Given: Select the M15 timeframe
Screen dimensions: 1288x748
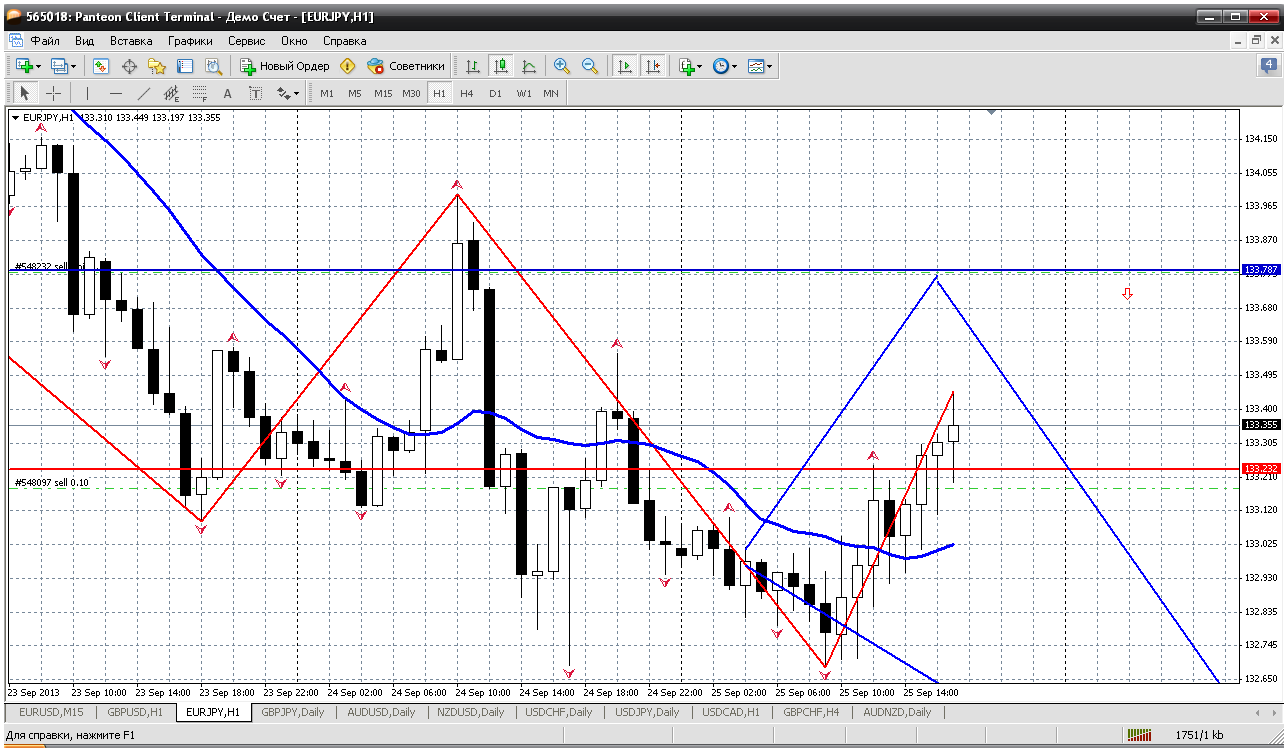Looking at the screenshot, I should point(383,93).
